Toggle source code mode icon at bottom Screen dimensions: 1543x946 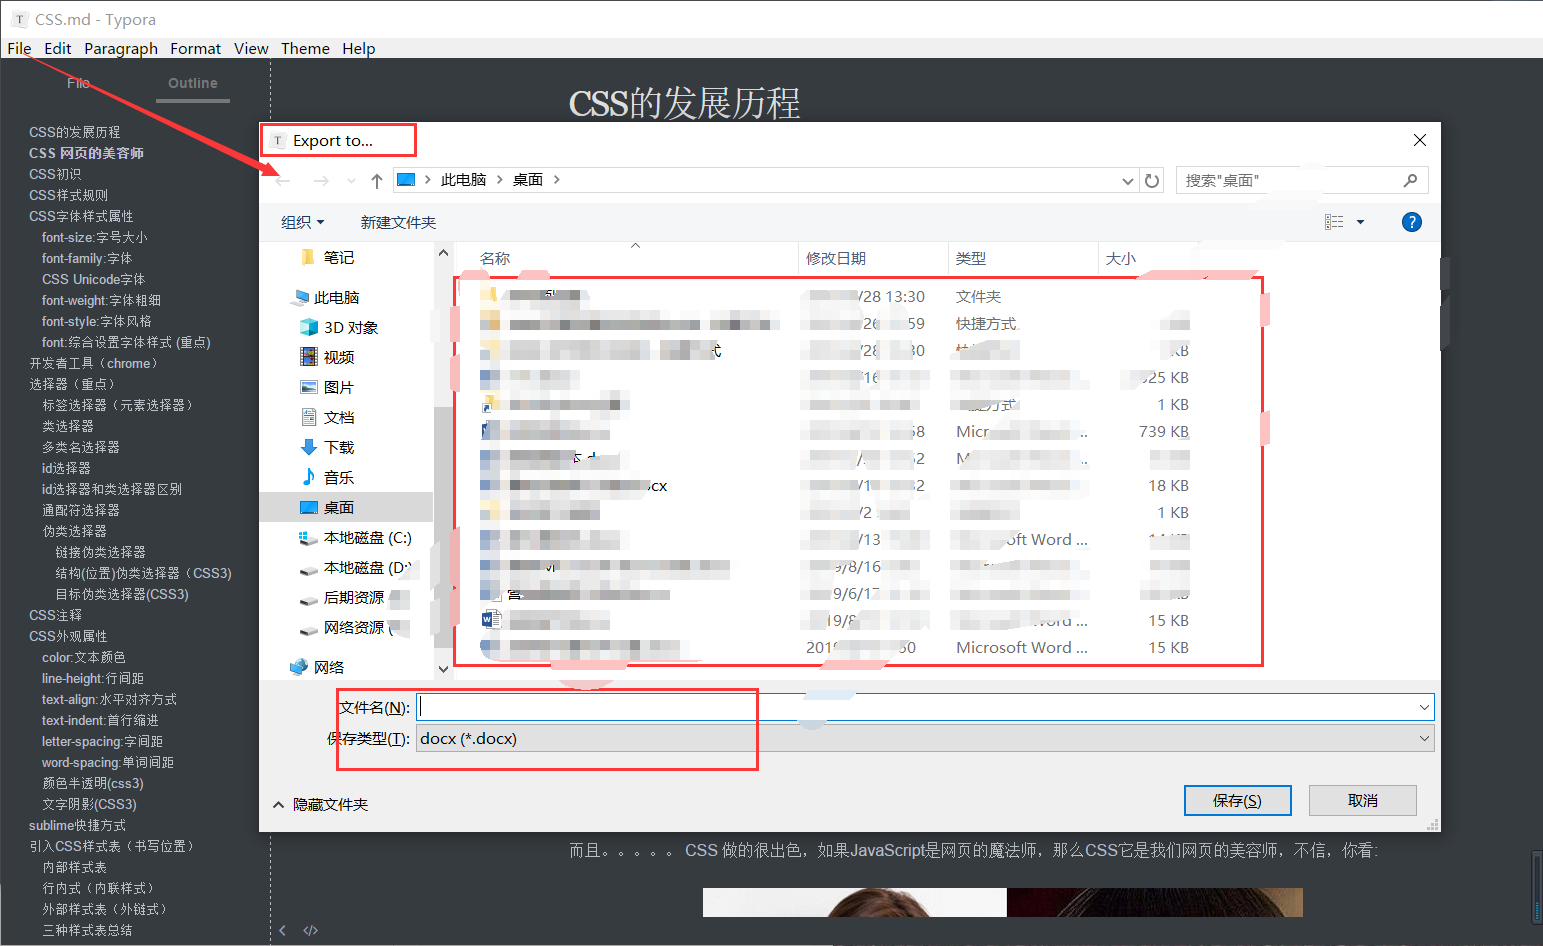pos(311,930)
